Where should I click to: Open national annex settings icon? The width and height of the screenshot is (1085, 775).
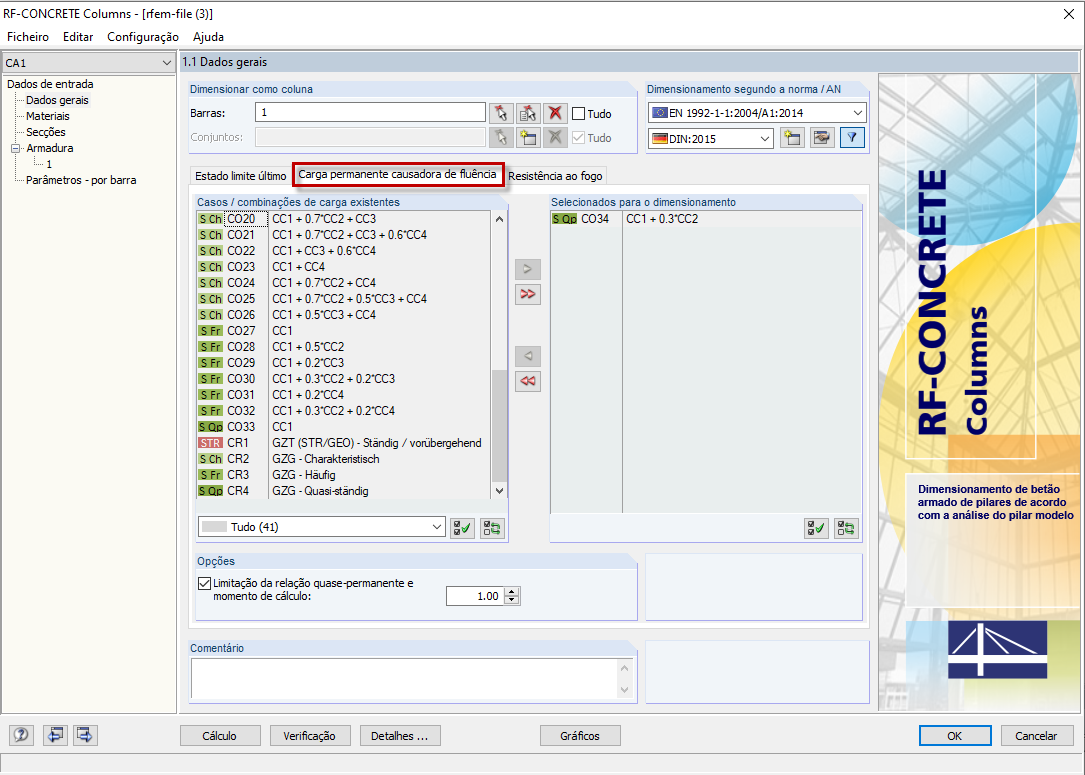pyautogui.click(x=822, y=138)
